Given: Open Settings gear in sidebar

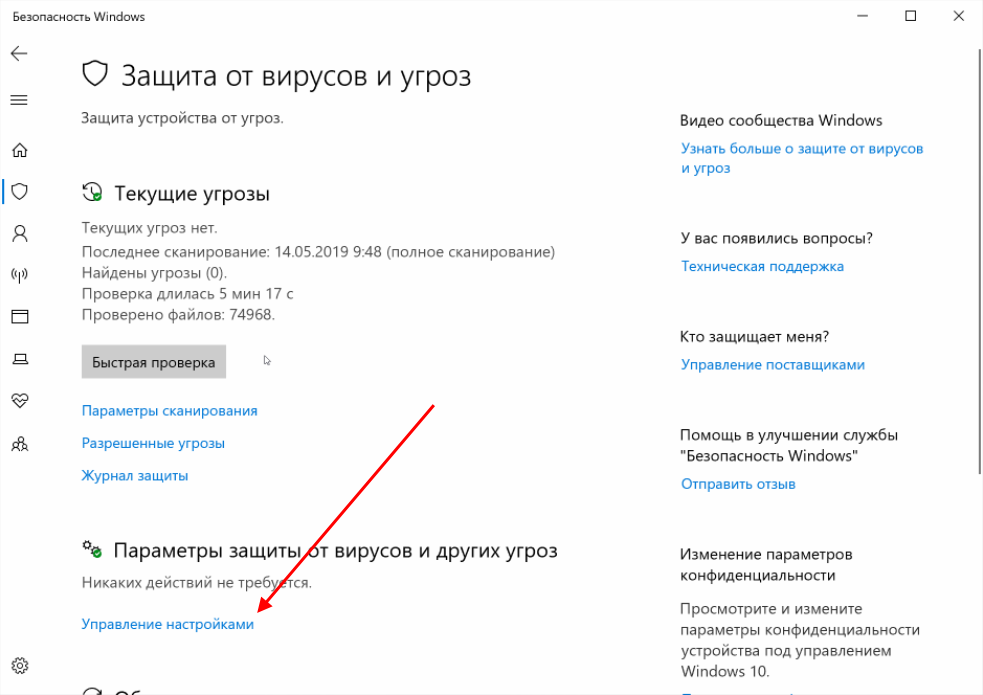Looking at the screenshot, I should click(19, 666).
